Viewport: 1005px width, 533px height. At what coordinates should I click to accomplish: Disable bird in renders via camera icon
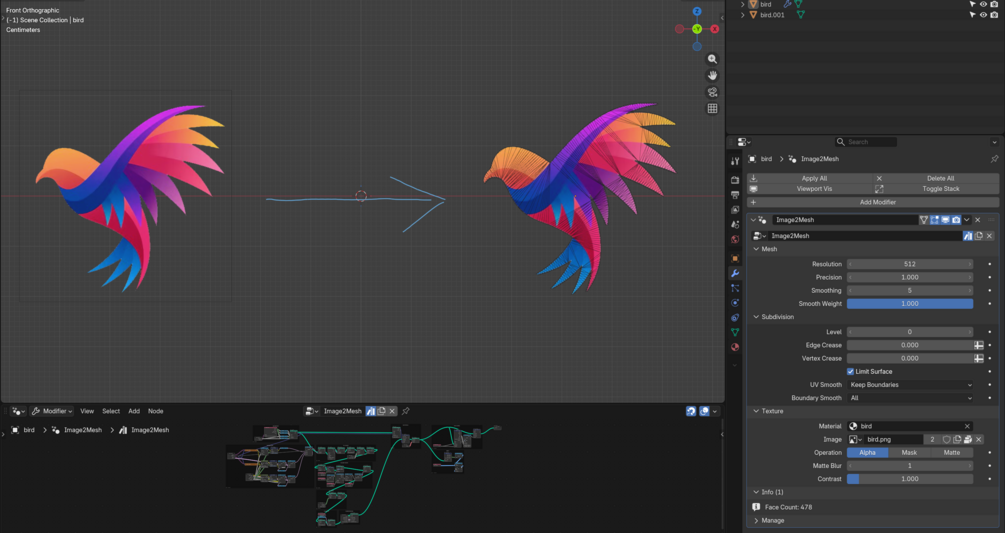pyautogui.click(x=994, y=4)
